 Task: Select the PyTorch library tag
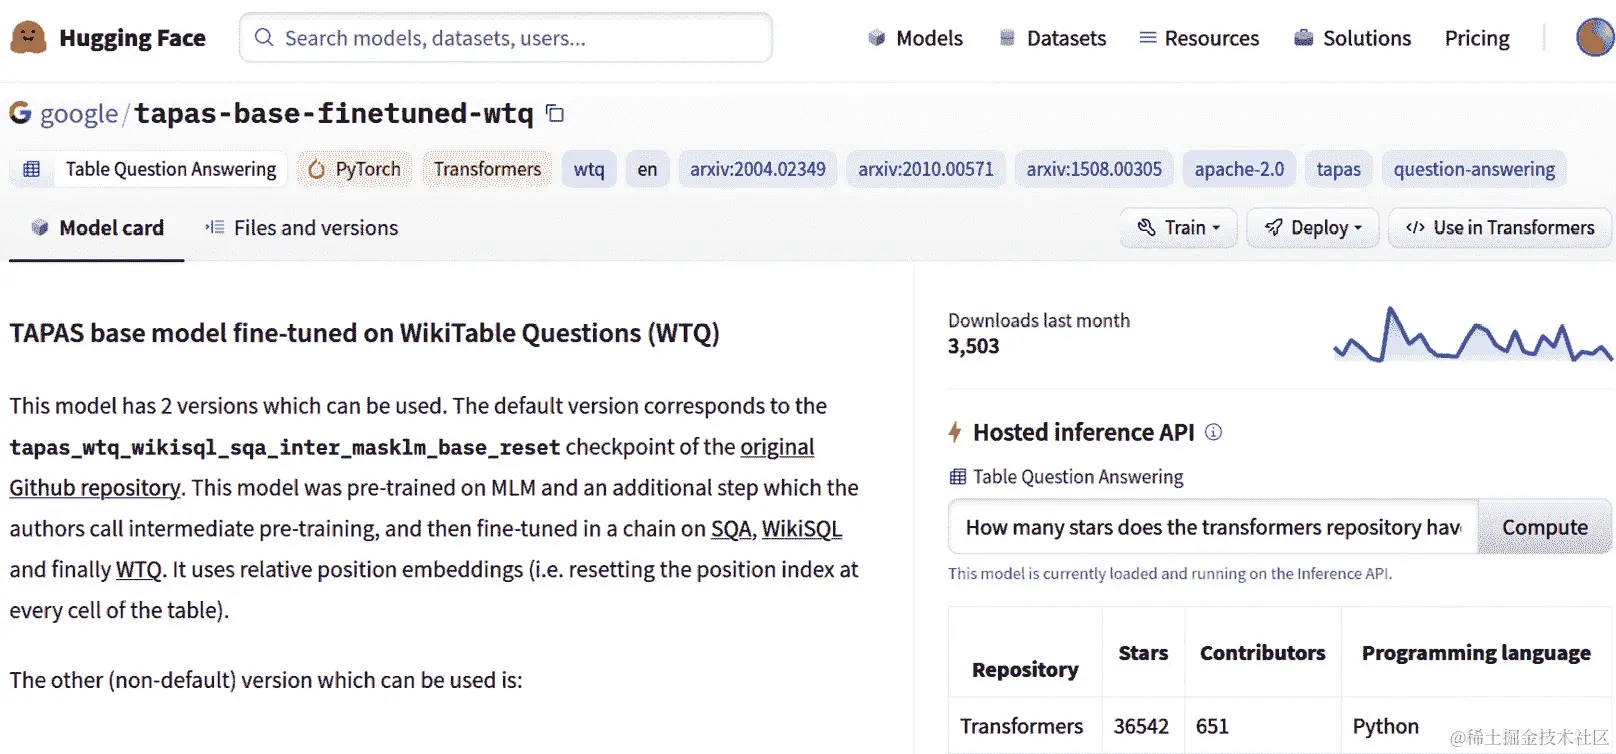354,169
